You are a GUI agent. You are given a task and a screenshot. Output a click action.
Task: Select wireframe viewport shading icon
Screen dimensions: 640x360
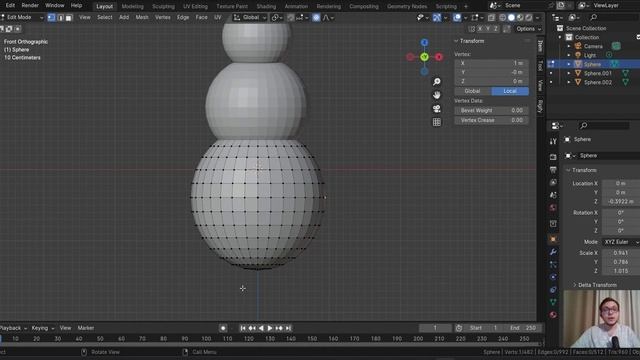503,18
